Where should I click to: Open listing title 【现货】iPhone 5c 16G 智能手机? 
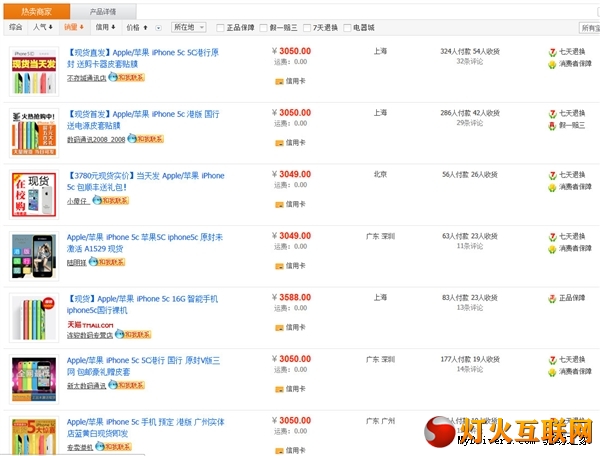[x=142, y=305]
